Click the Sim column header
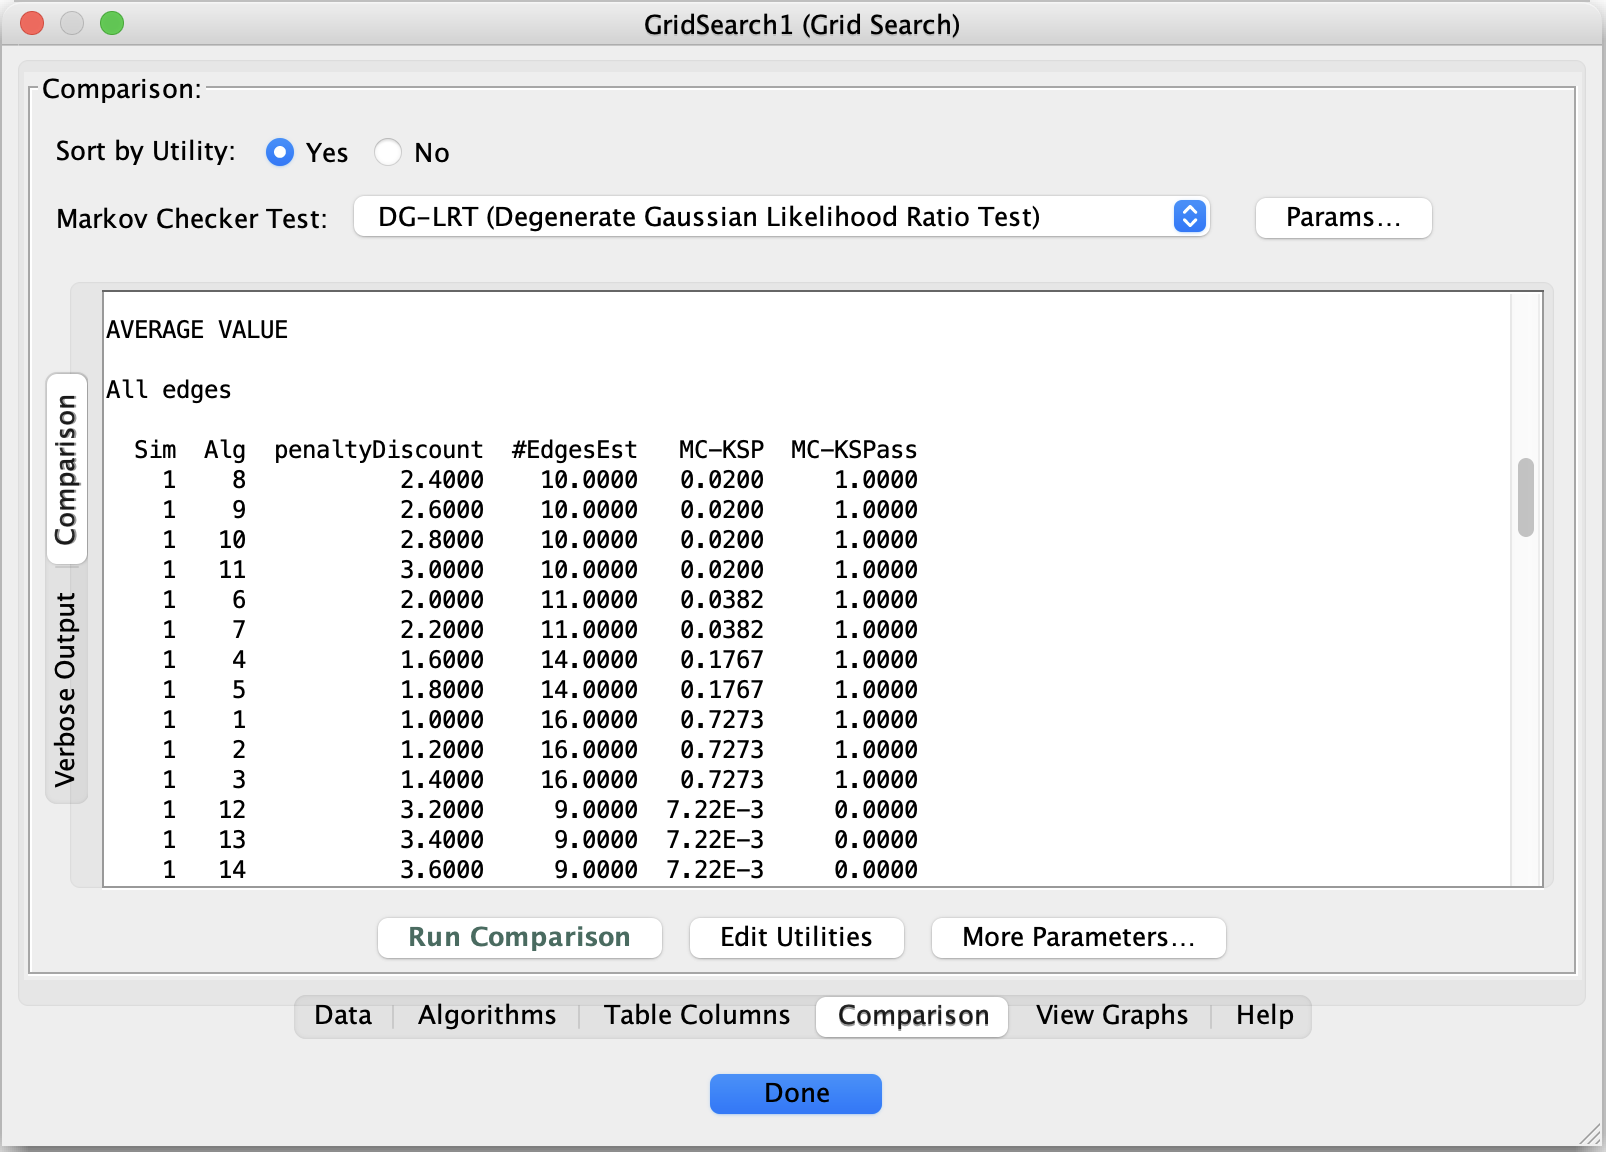The image size is (1606, 1152). click(155, 450)
